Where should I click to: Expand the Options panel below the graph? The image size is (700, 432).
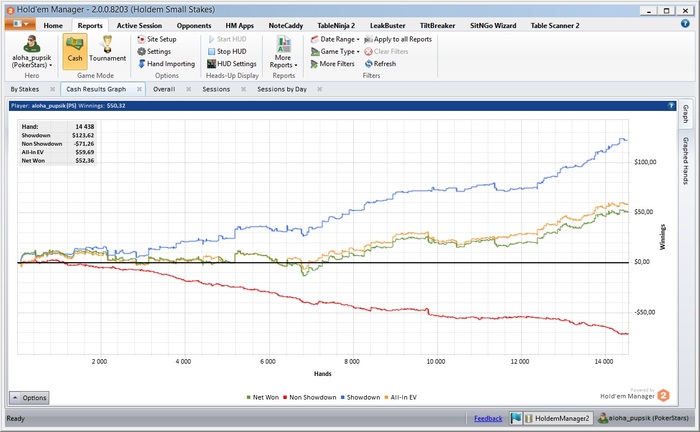[29, 398]
